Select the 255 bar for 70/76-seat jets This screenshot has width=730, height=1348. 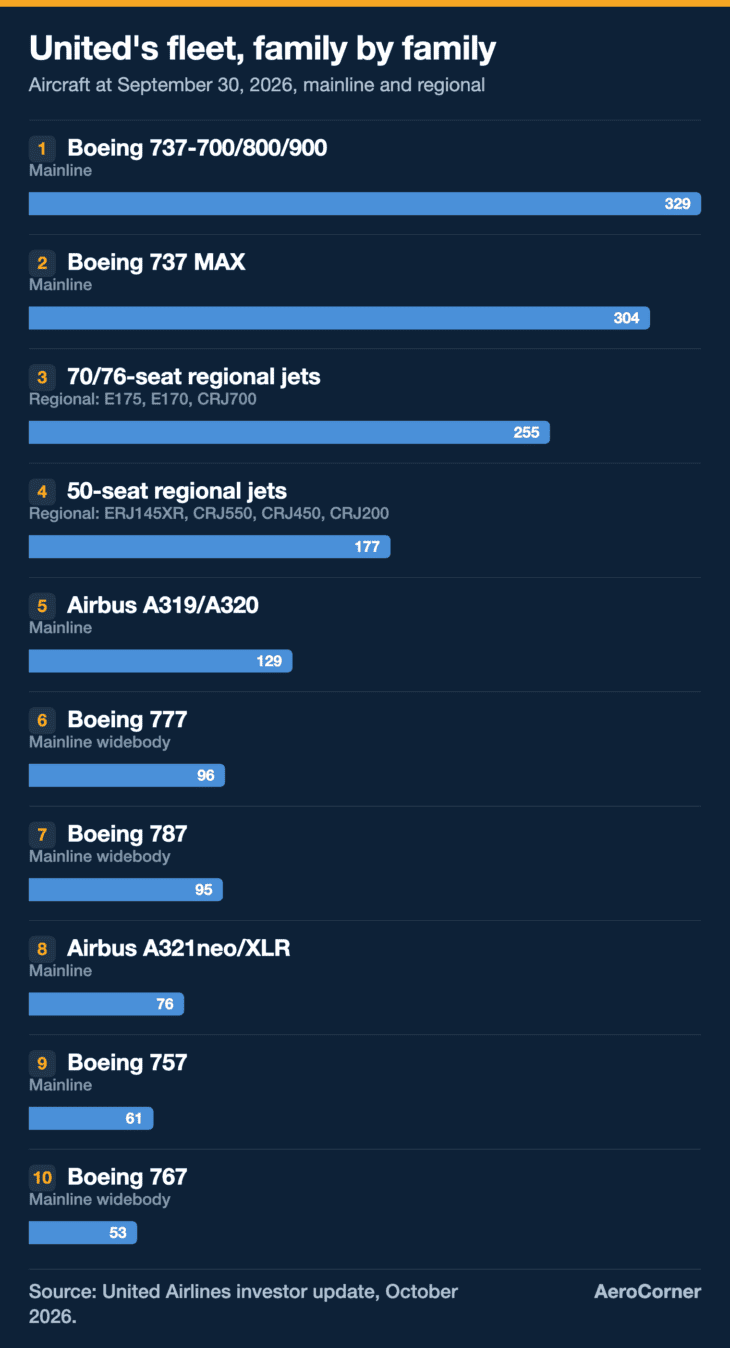289,432
